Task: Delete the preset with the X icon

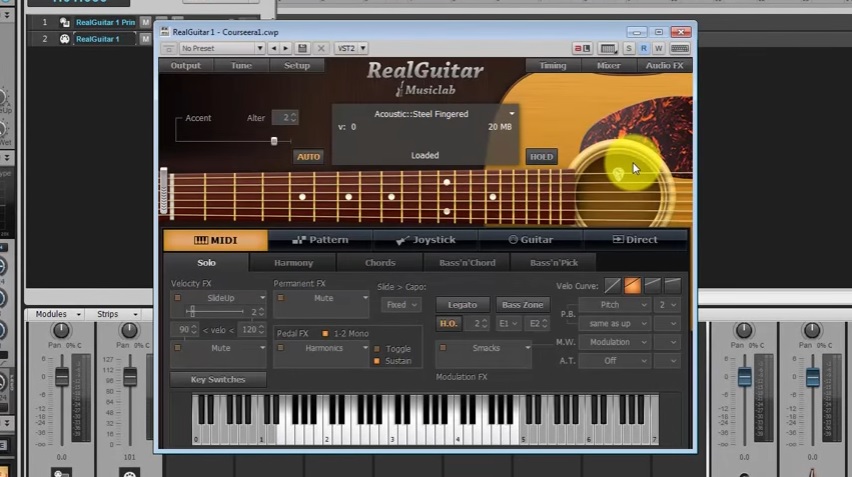Action: [321, 48]
